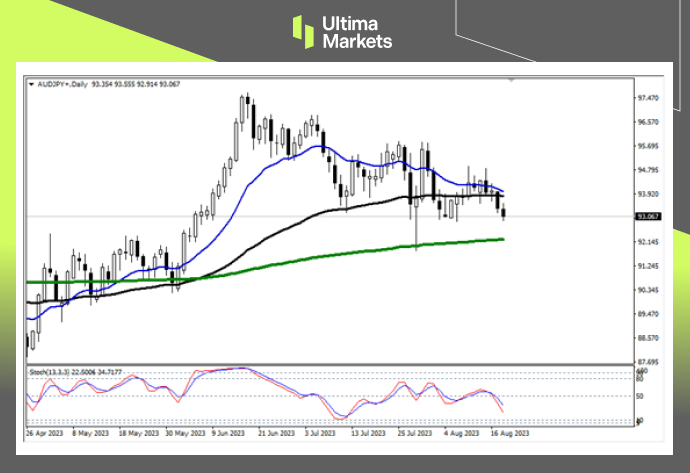Click the Stochastic 80 level label
Image resolution: width=690 pixels, height=473 pixels.
640,379
